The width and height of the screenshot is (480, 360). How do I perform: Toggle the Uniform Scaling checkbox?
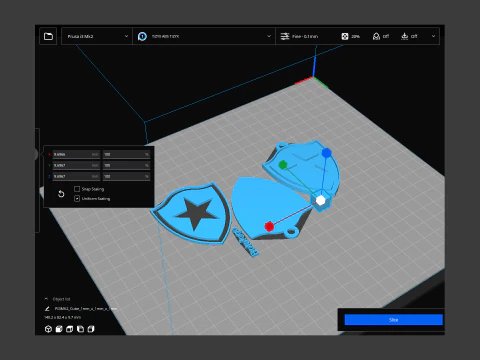[77, 198]
